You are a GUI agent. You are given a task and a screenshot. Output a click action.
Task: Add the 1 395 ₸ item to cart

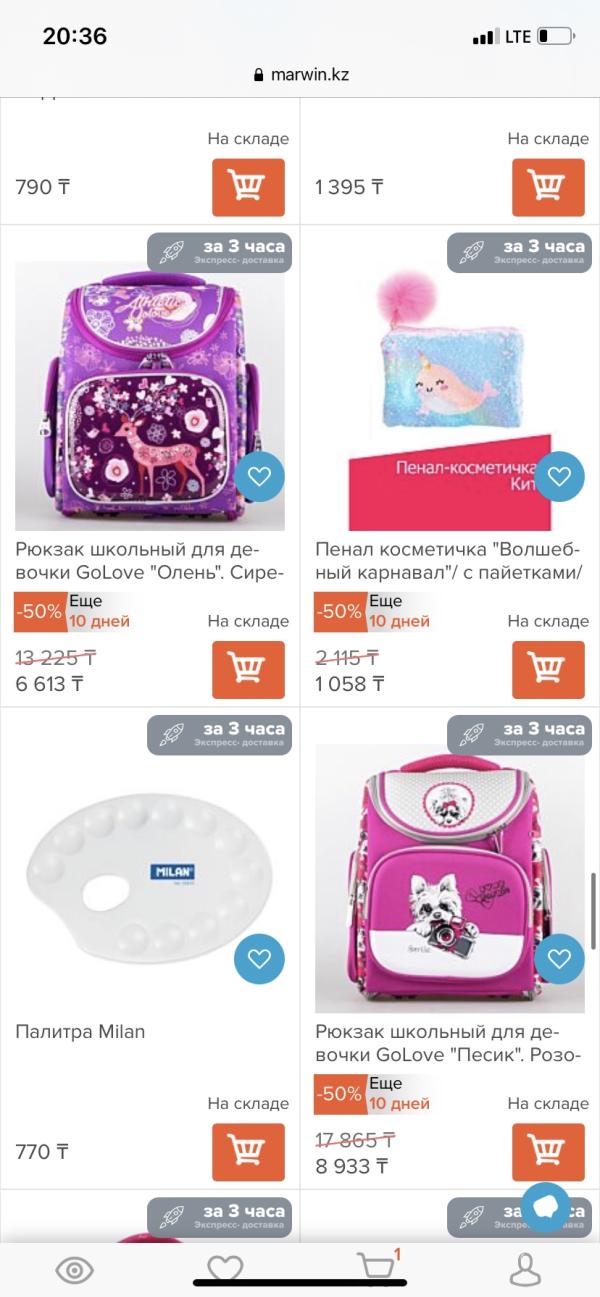[x=548, y=187]
